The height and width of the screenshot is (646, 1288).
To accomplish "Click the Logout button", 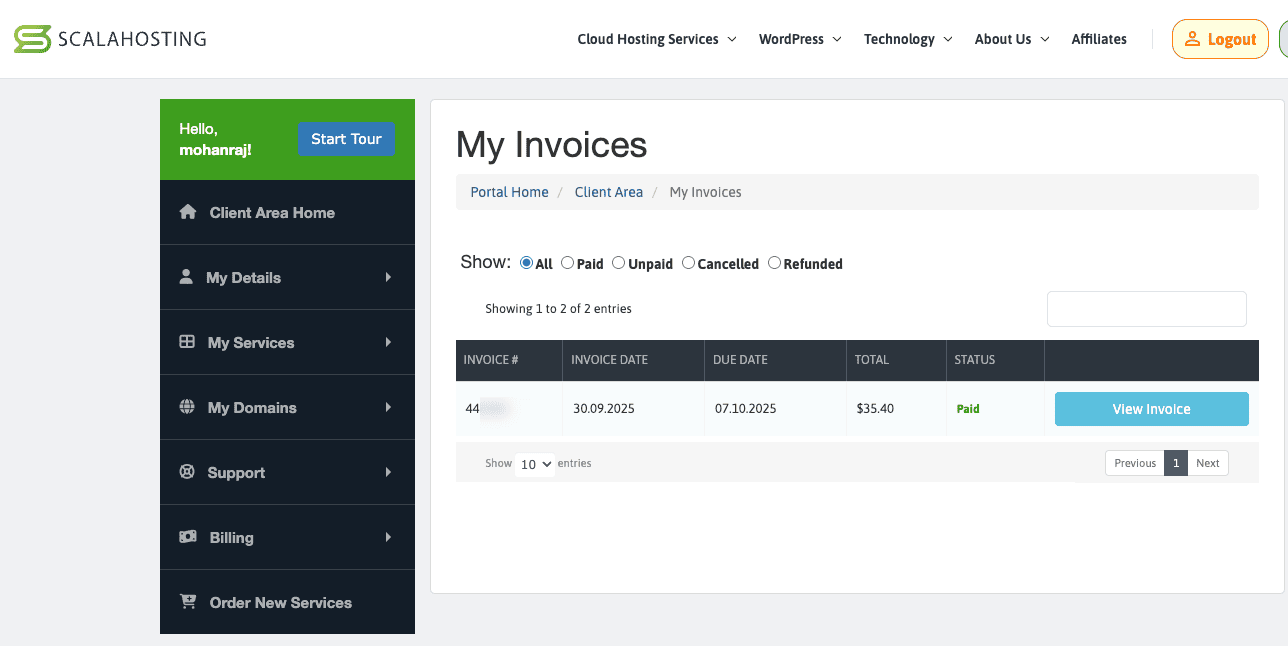I will (1220, 39).
